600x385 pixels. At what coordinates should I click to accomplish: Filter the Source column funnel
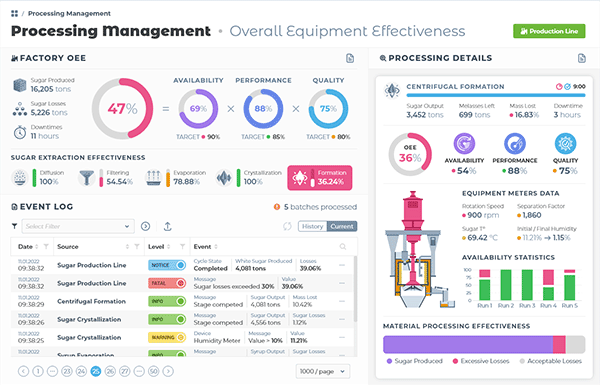click(x=137, y=247)
